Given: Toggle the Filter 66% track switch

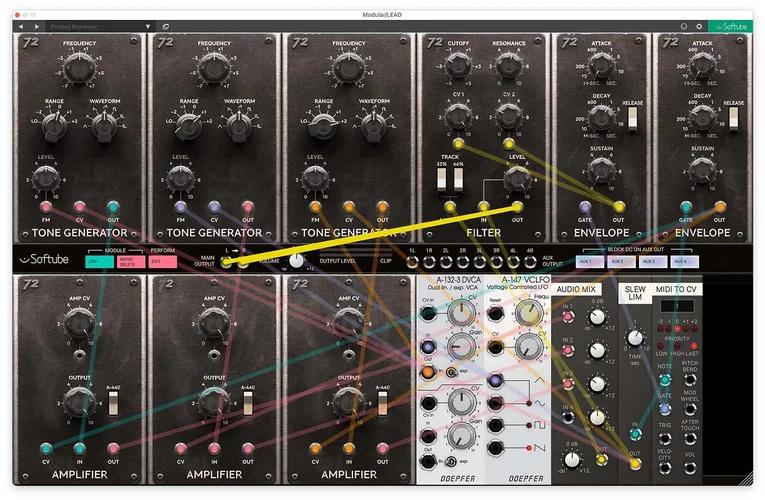Looking at the screenshot, I should tap(458, 179).
